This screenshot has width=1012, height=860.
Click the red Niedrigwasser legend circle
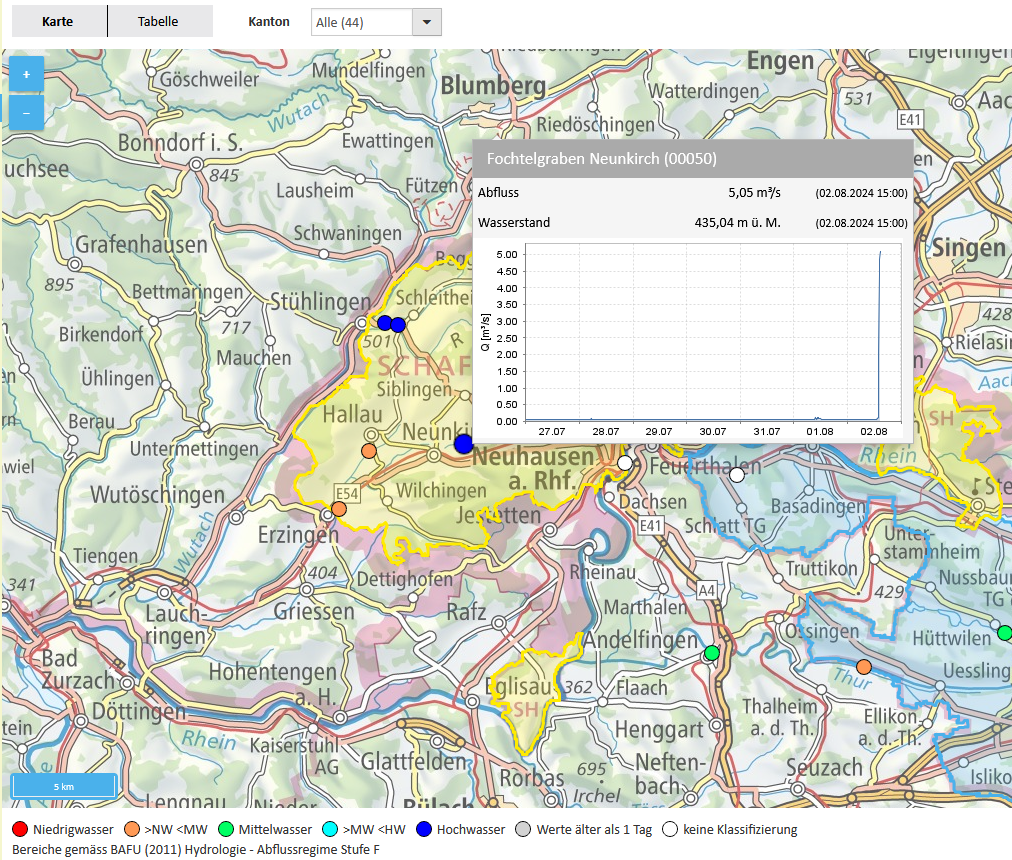point(19,829)
